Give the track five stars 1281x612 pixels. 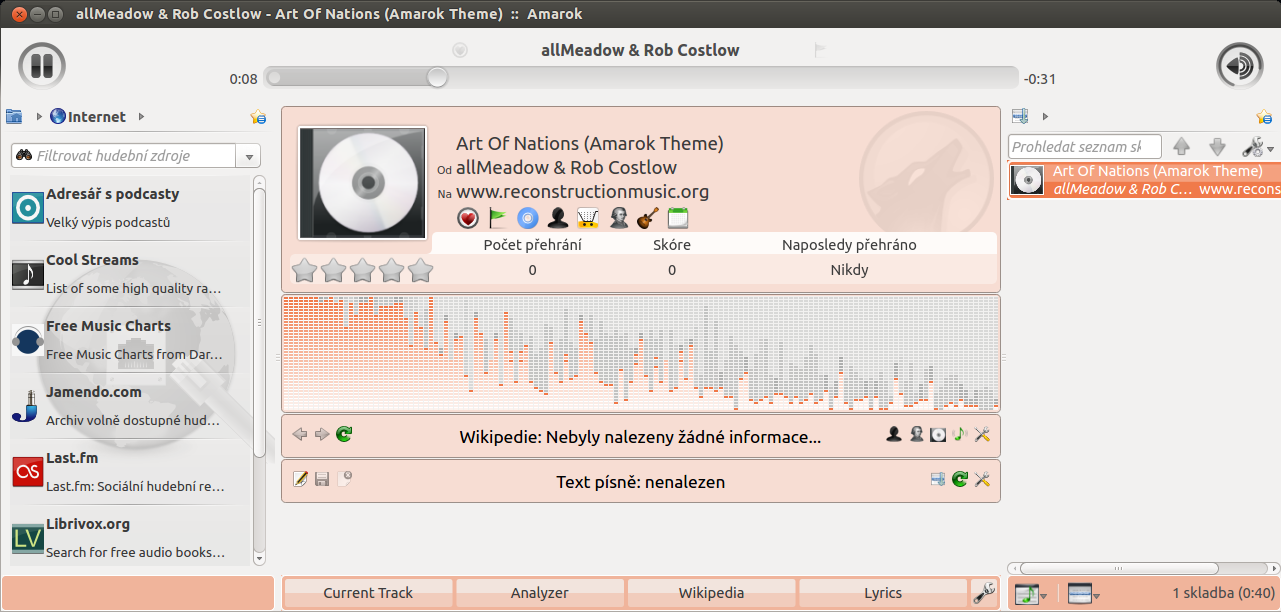click(420, 270)
